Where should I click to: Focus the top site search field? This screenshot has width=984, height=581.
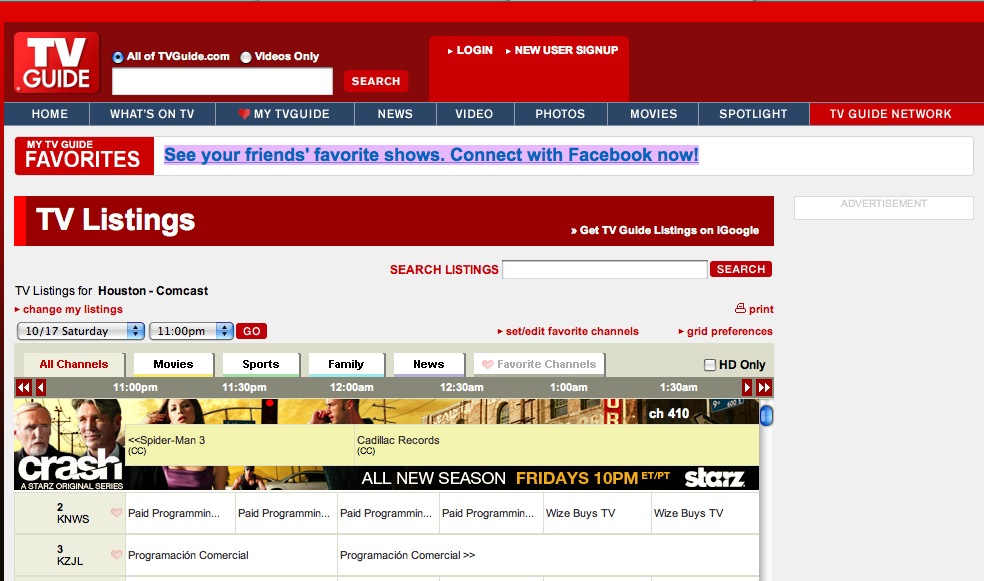pyautogui.click(x=222, y=81)
